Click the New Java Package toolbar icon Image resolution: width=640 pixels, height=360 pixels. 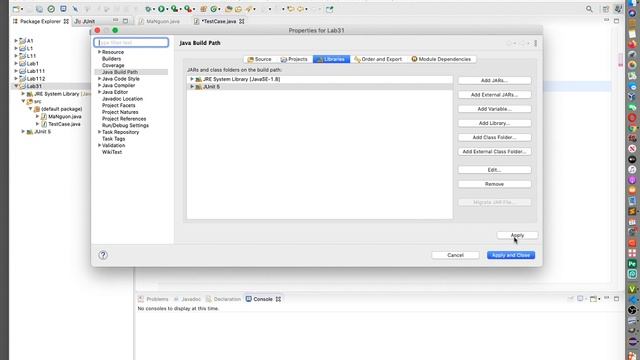(203, 9)
